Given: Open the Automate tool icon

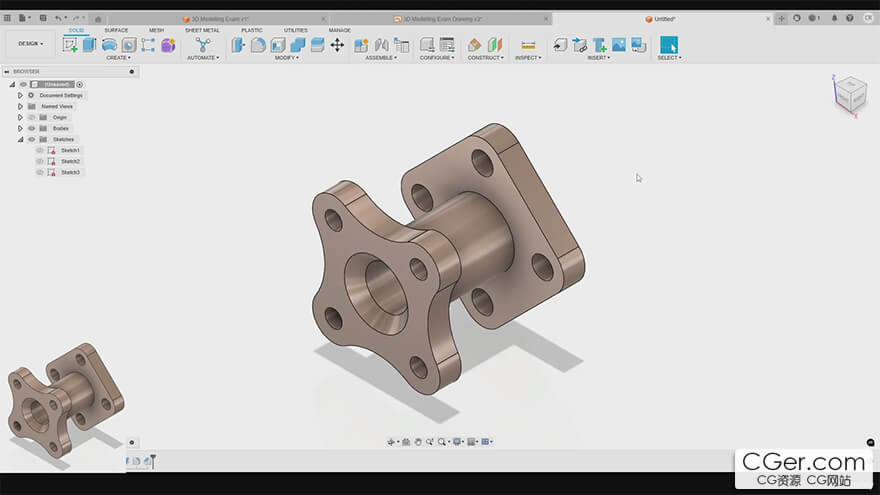Looking at the screenshot, I should [x=203, y=45].
